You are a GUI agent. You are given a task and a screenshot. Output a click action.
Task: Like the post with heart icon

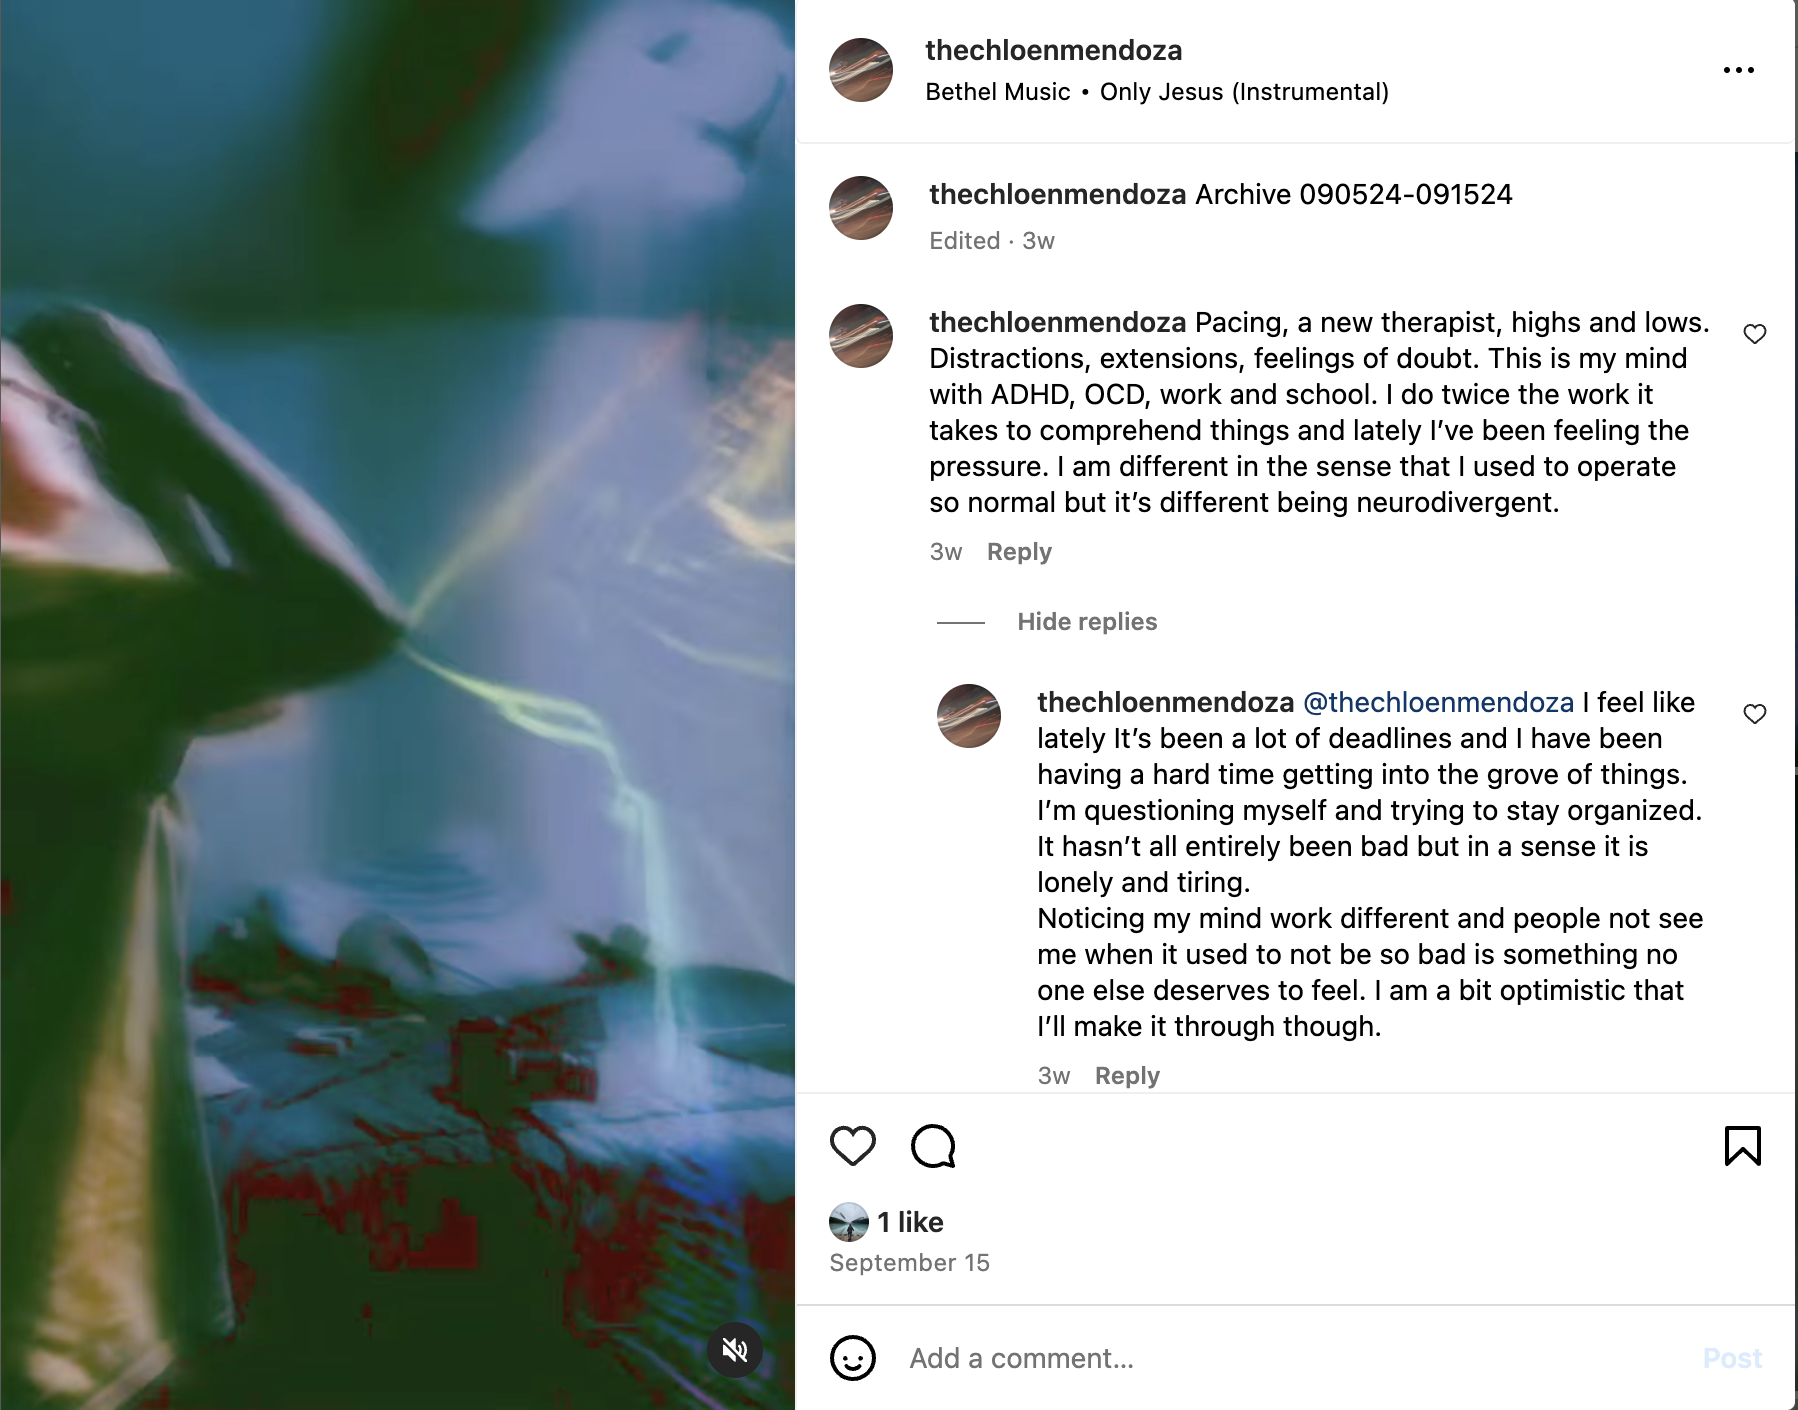click(853, 1146)
